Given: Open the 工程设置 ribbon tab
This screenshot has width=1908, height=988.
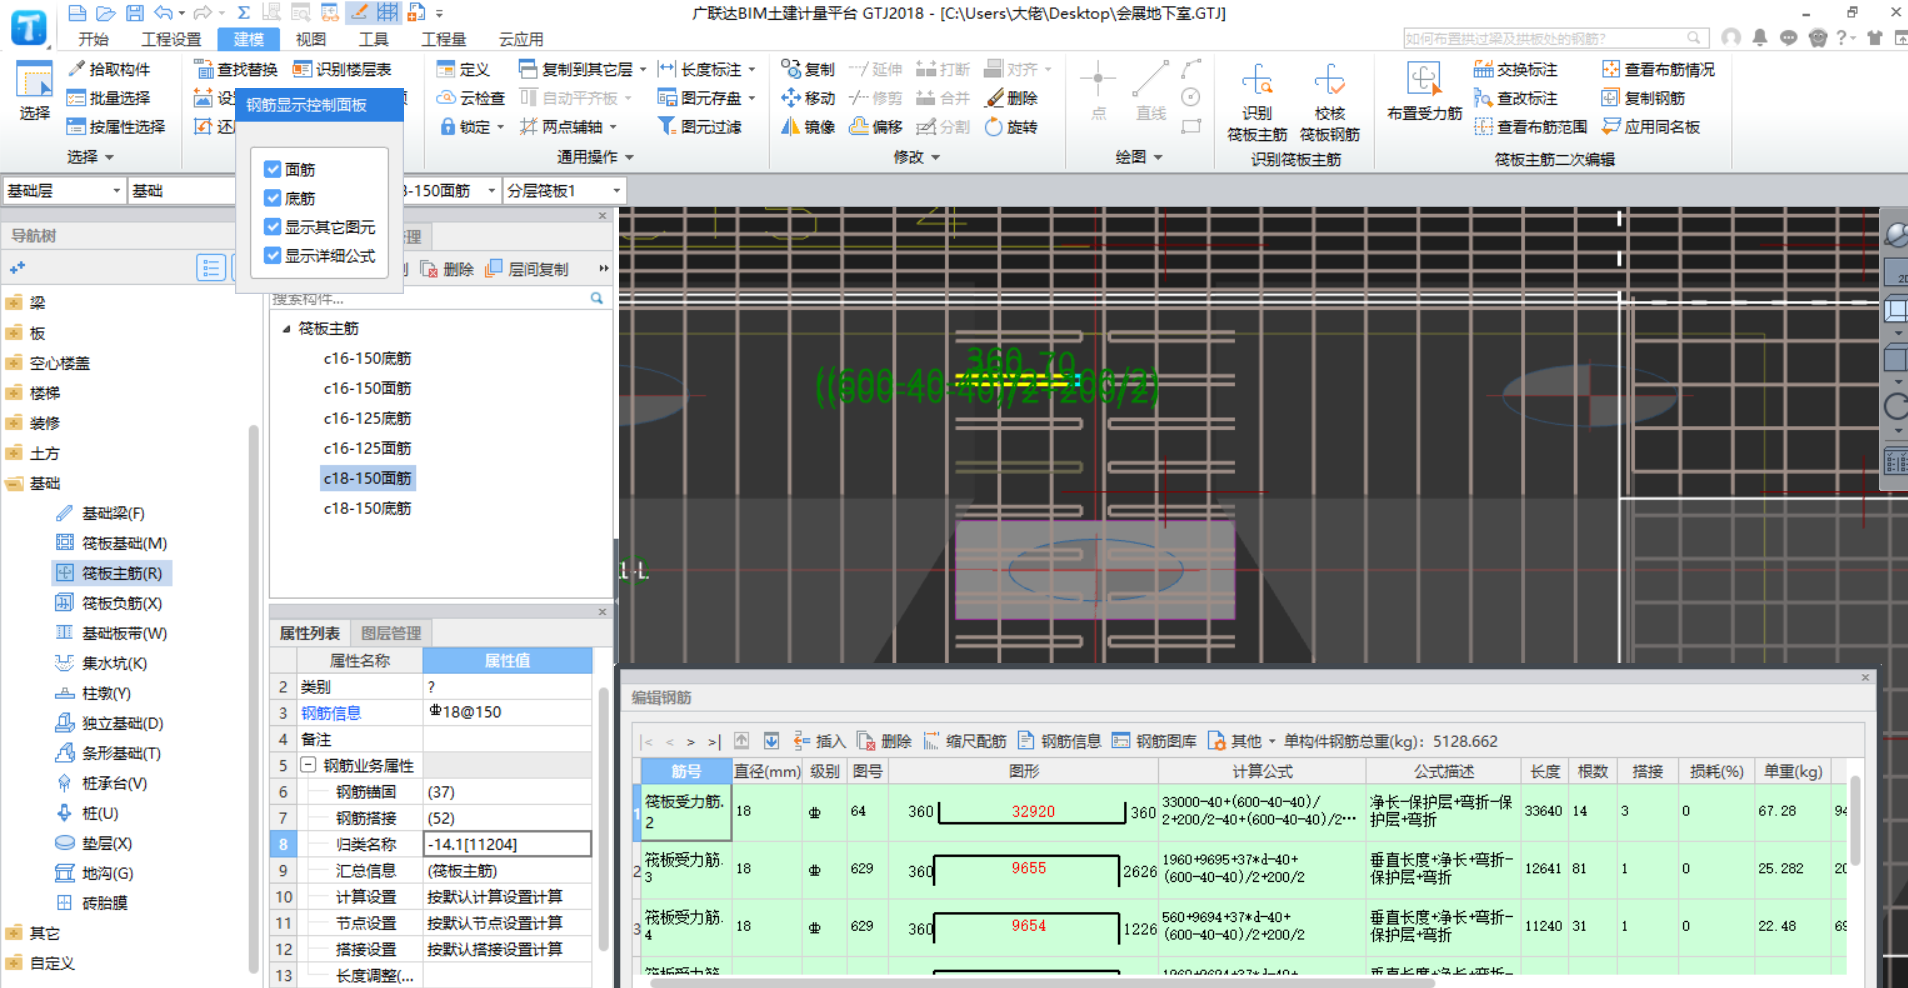Looking at the screenshot, I should point(171,39).
